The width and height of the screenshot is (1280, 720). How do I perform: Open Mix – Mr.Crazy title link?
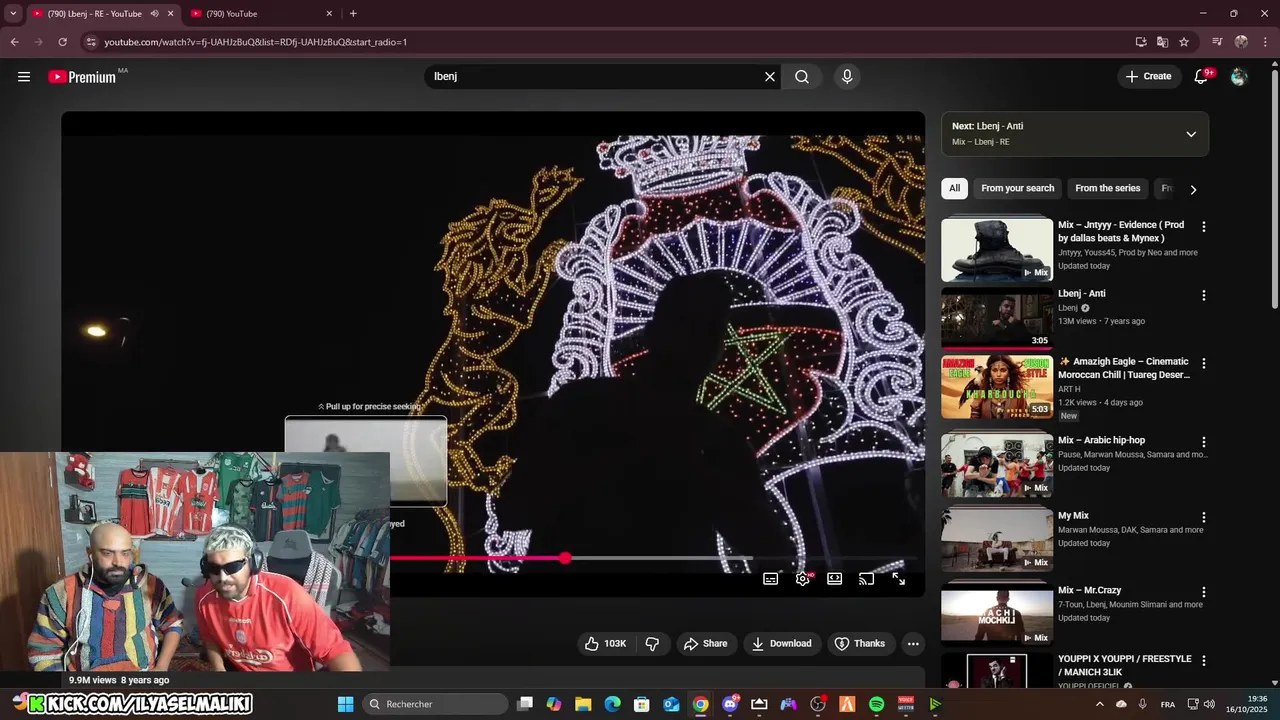1089,590
